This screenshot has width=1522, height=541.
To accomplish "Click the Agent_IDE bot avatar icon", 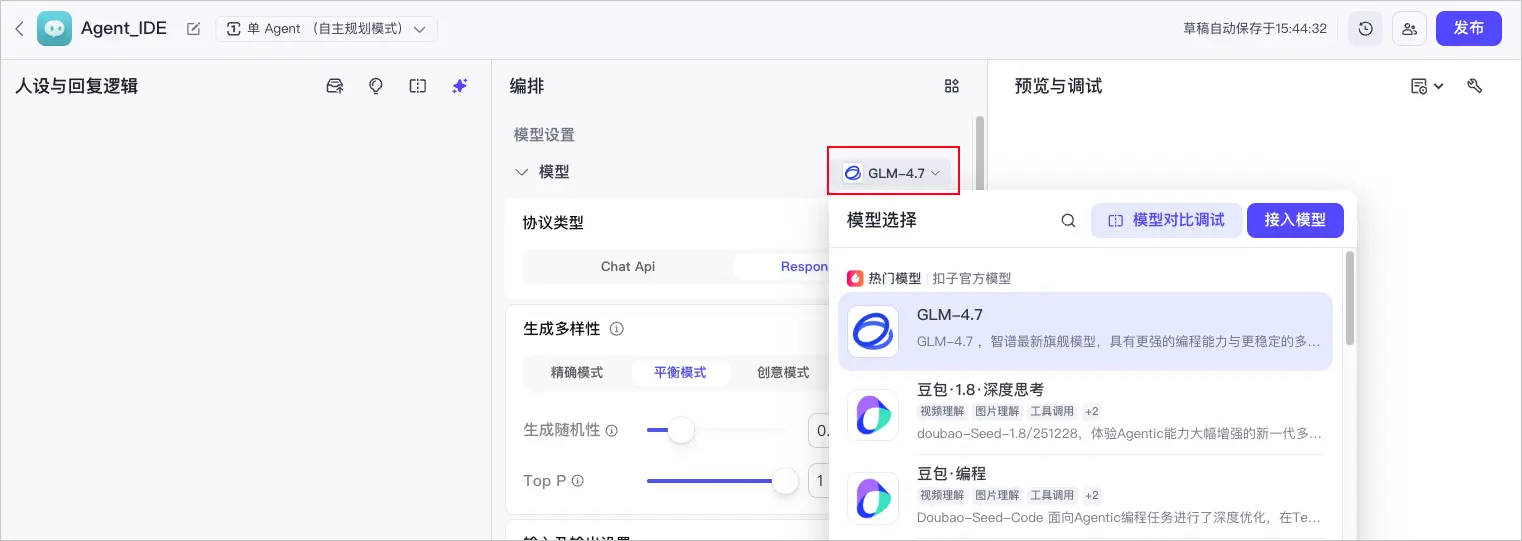I will 54,29.
